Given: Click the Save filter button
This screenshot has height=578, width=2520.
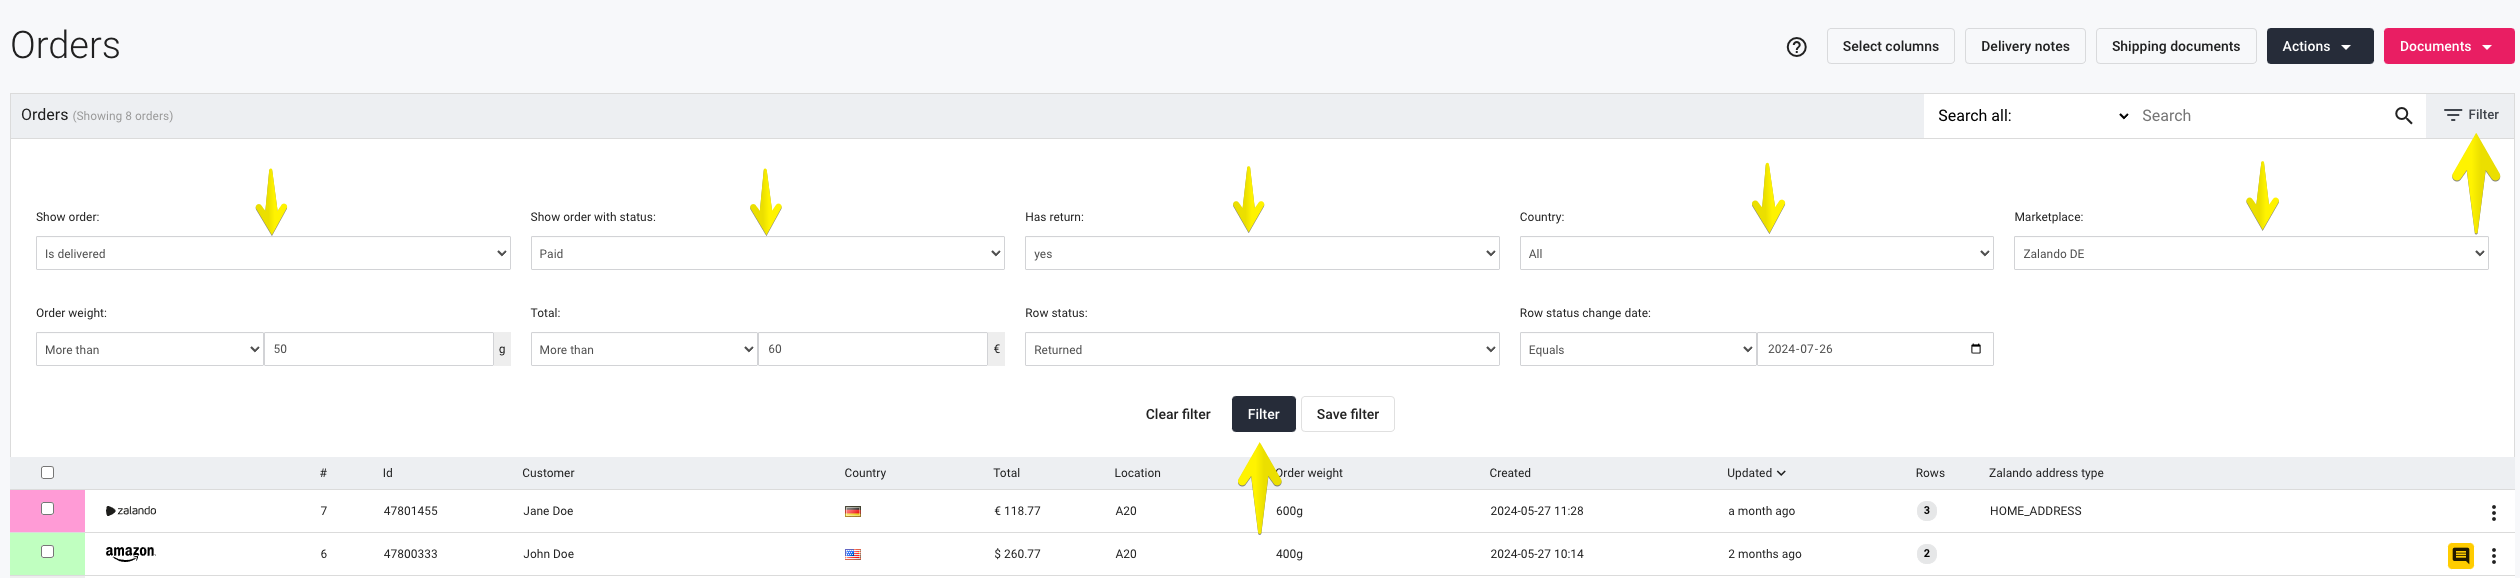Looking at the screenshot, I should tap(1347, 414).
